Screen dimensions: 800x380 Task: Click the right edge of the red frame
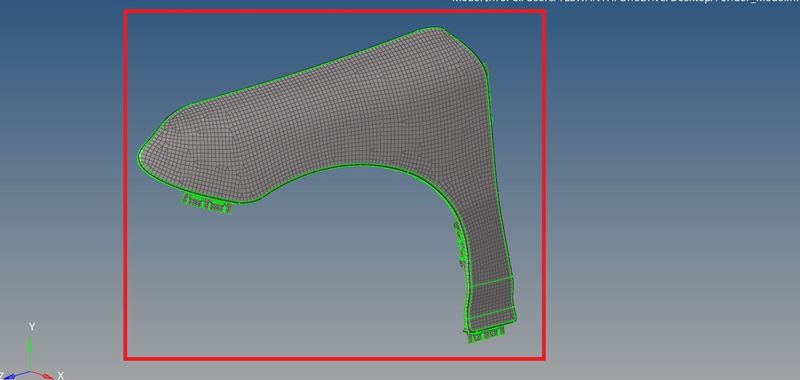click(543, 185)
